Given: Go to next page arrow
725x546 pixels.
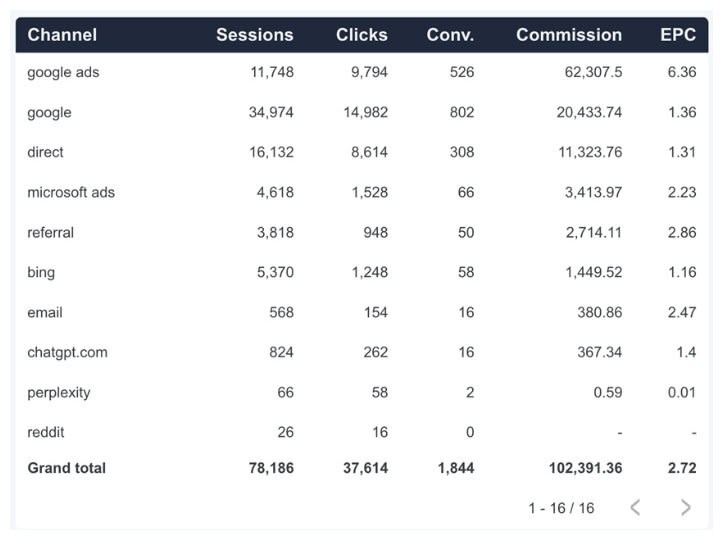Looking at the screenshot, I should [685, 508].
